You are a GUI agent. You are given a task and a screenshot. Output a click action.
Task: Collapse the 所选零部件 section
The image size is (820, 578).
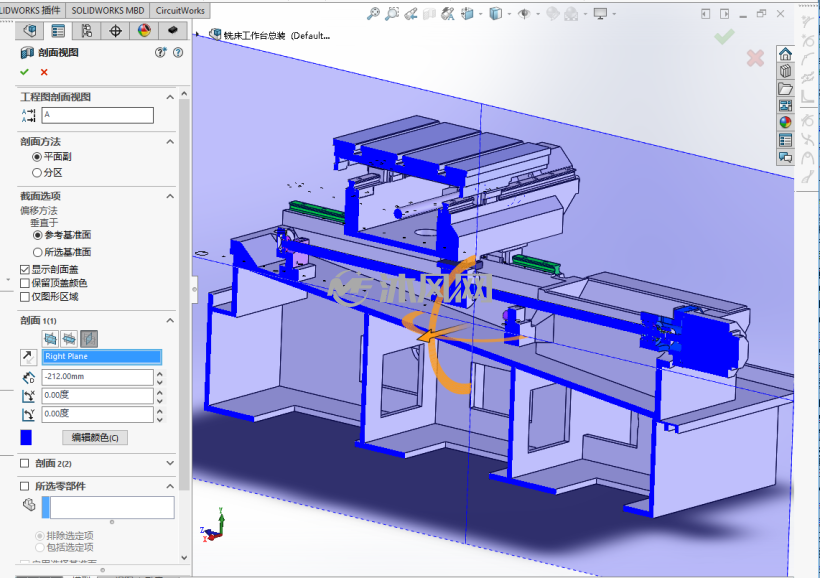170,486
